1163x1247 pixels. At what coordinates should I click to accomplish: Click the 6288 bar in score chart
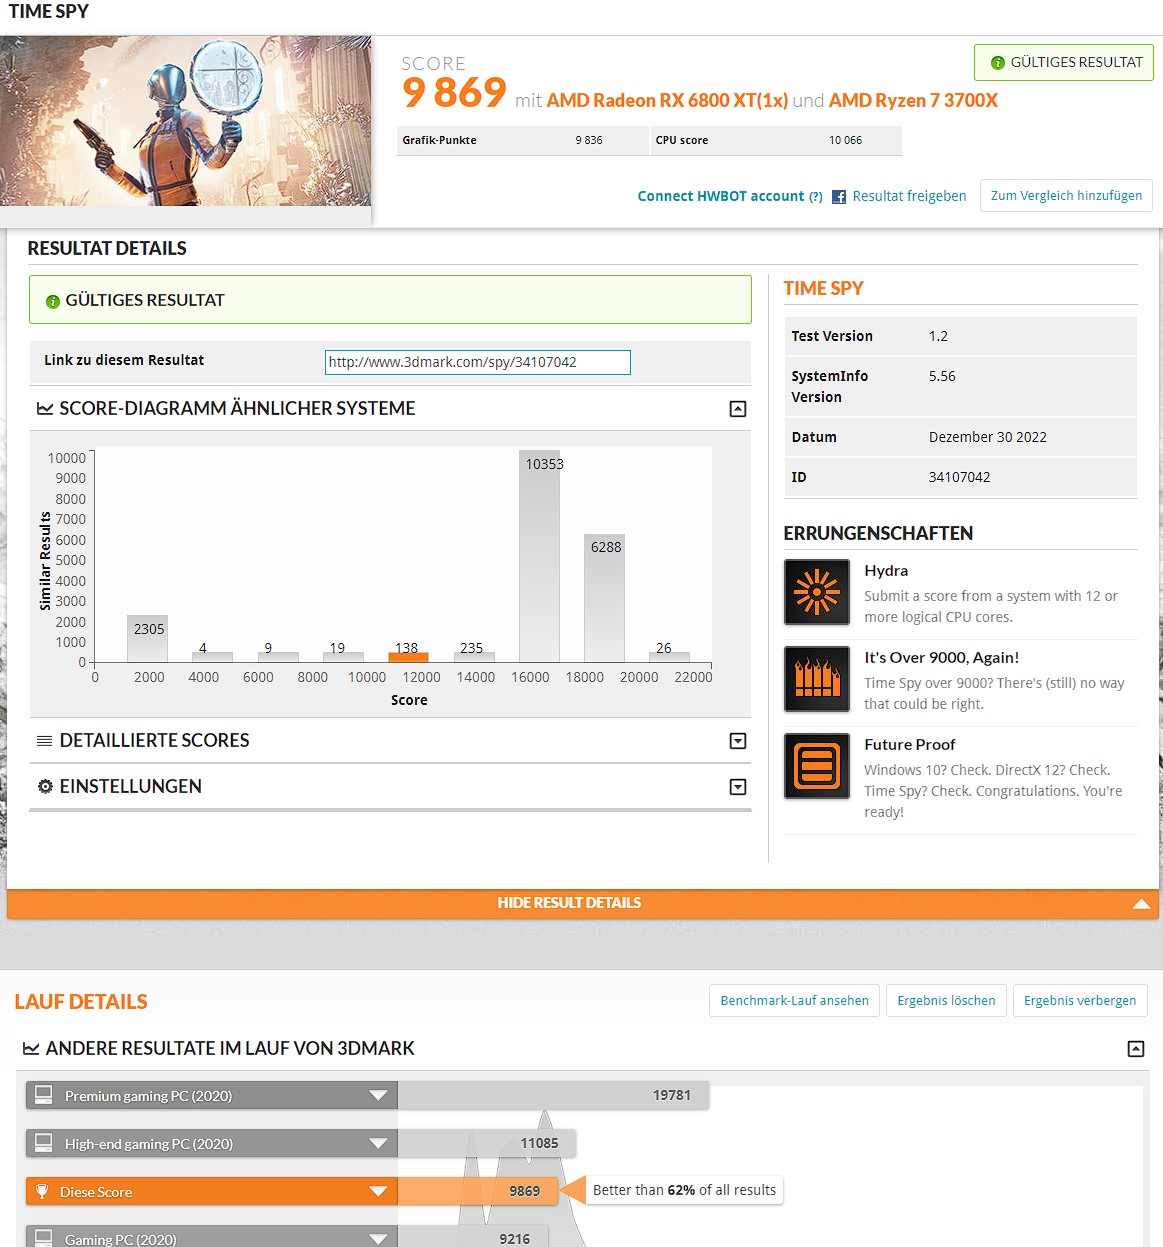(x=604, y=598)
